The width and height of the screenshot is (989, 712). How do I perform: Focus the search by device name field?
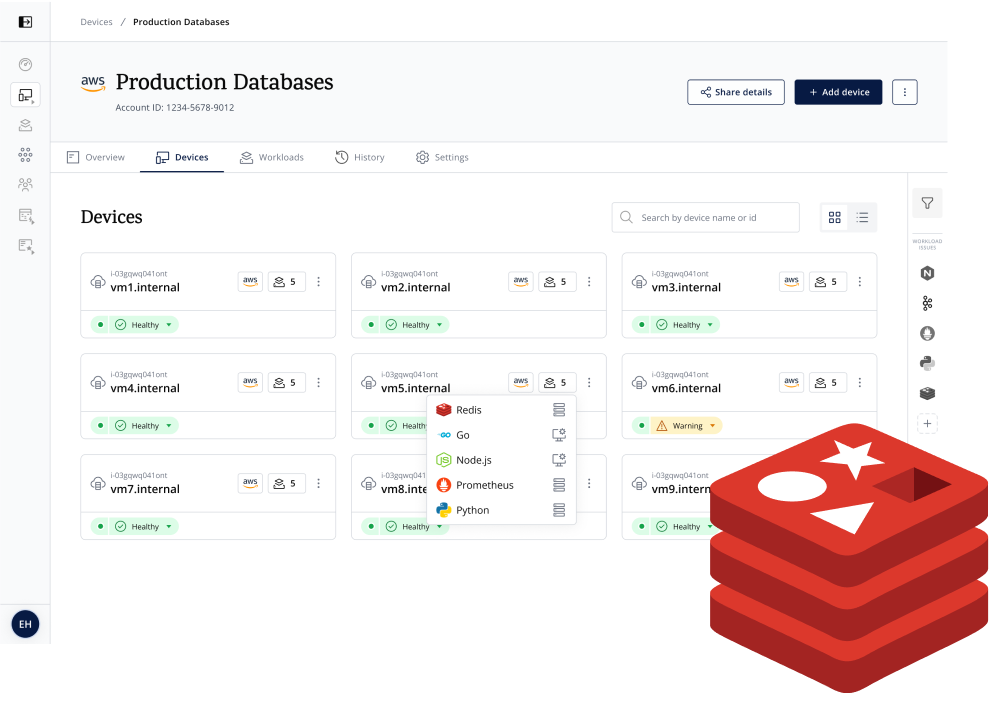click(x=705, y=218)
